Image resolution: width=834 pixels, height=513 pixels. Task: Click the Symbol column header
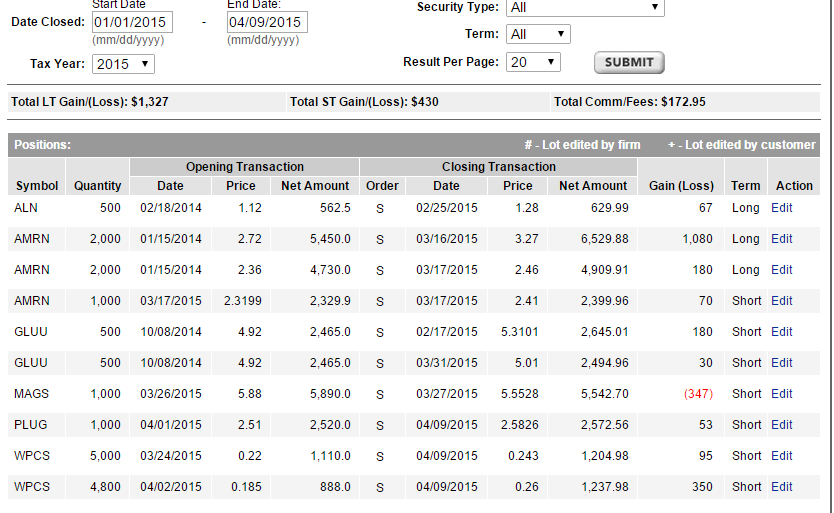pyautogui.click(x=37, y=185)
